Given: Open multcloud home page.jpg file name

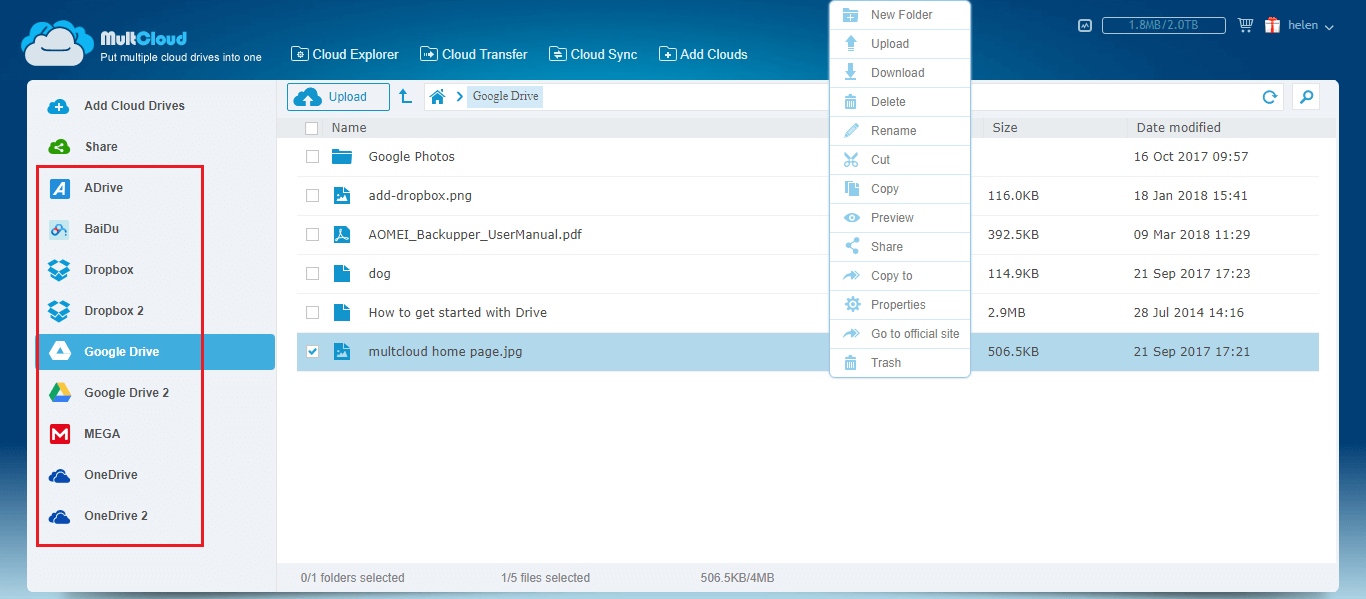Looking at the screenshot, I should [445, 352].
